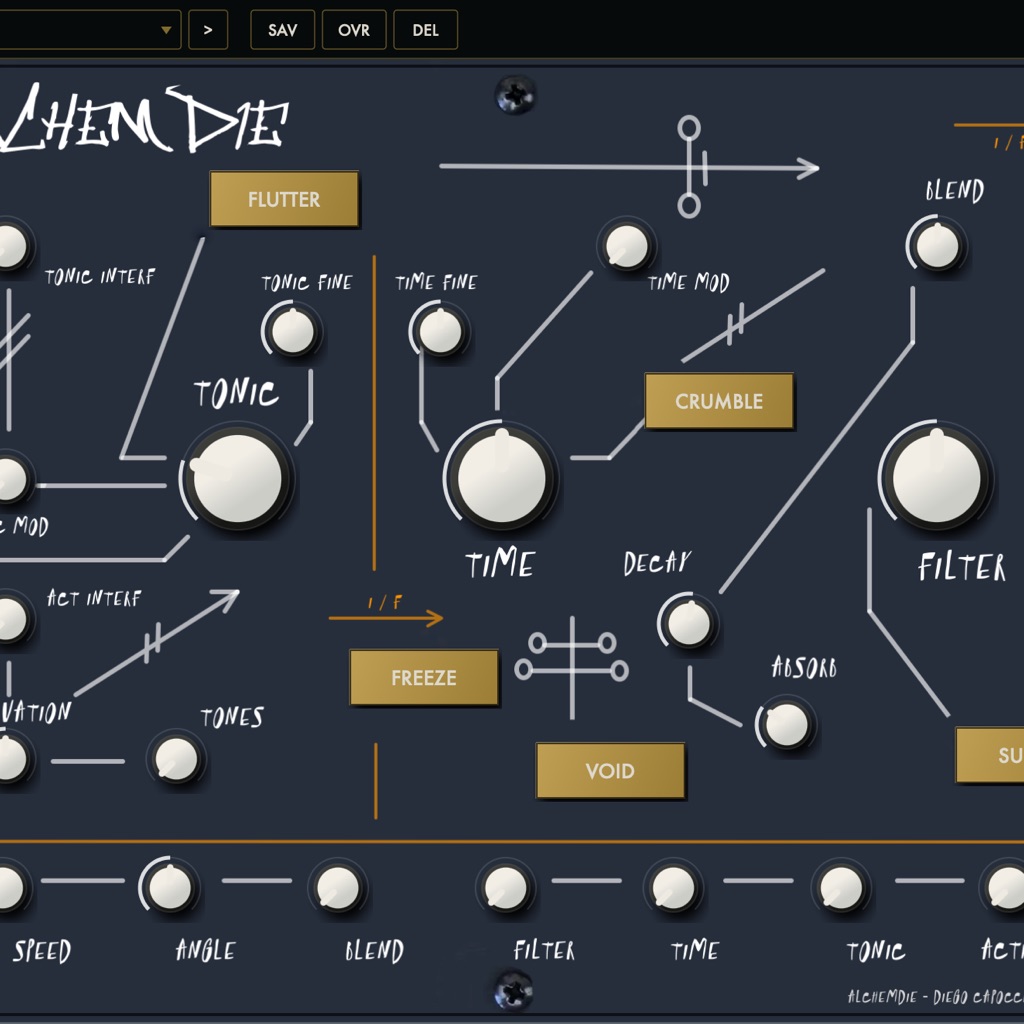Click the OVR overwrite button
1024x1024 pixels.
pyautogui.click(x=354, y=30)
